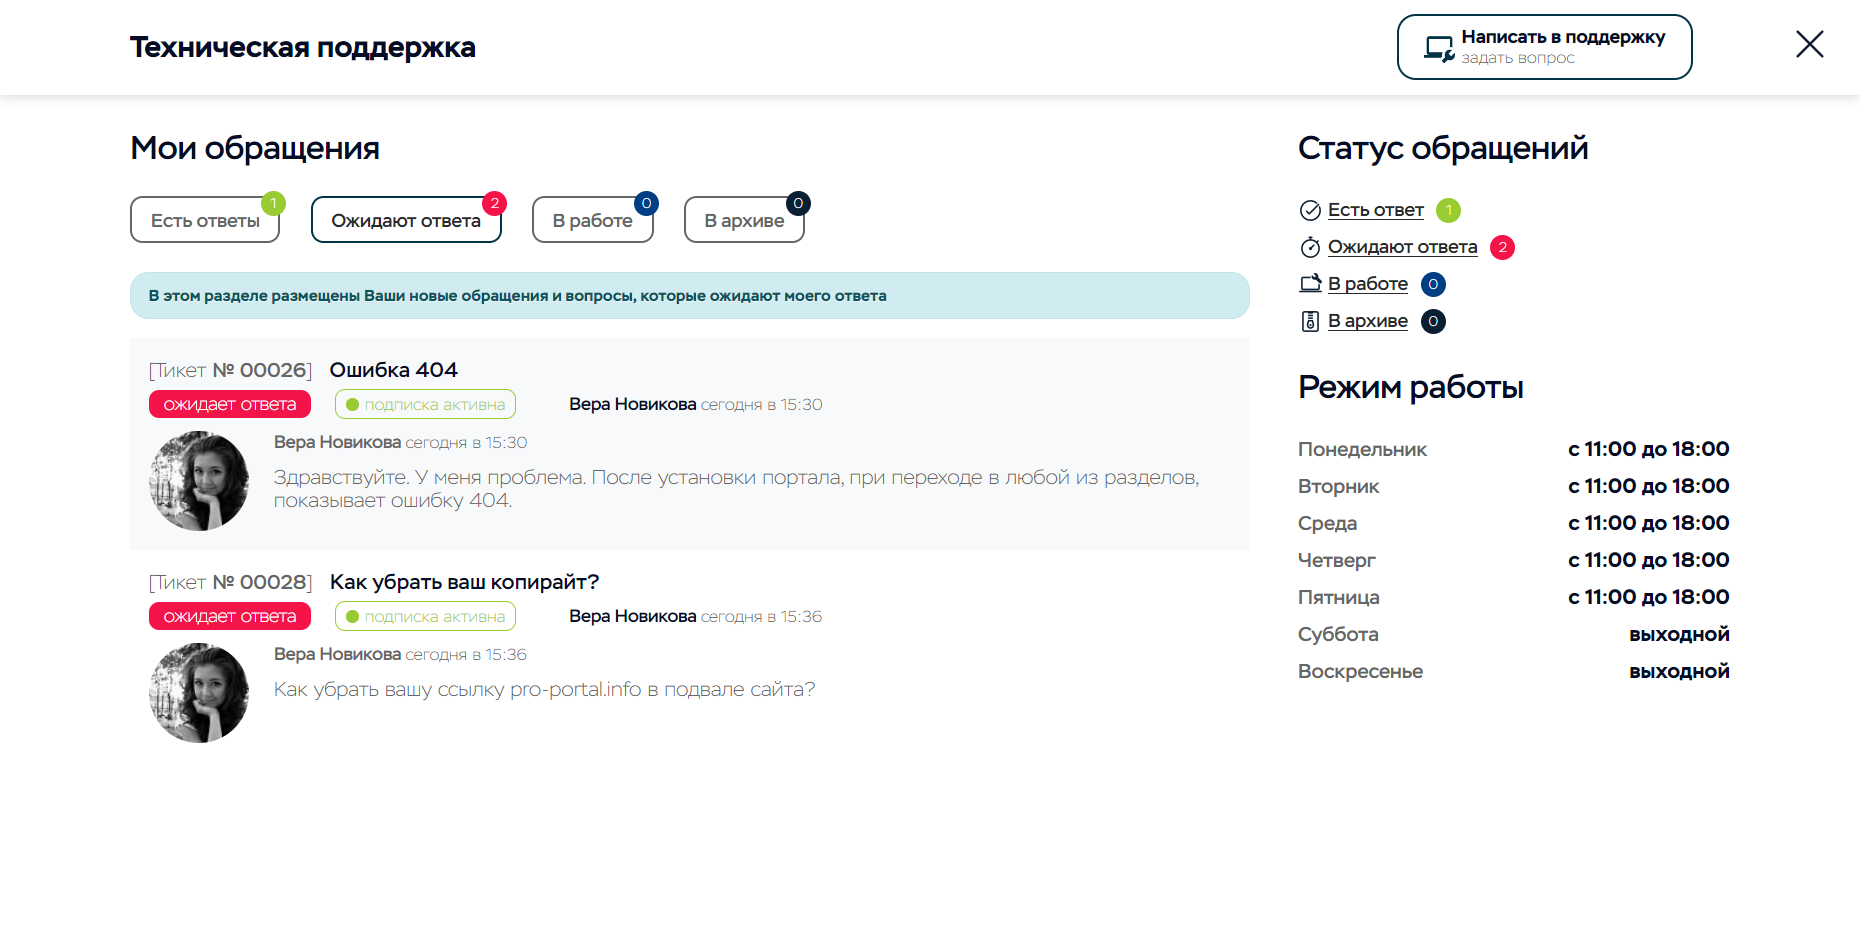Select the Ожидают ответа tab
This screenshot has height=935, width=1860.
click(x=405, y=221)
